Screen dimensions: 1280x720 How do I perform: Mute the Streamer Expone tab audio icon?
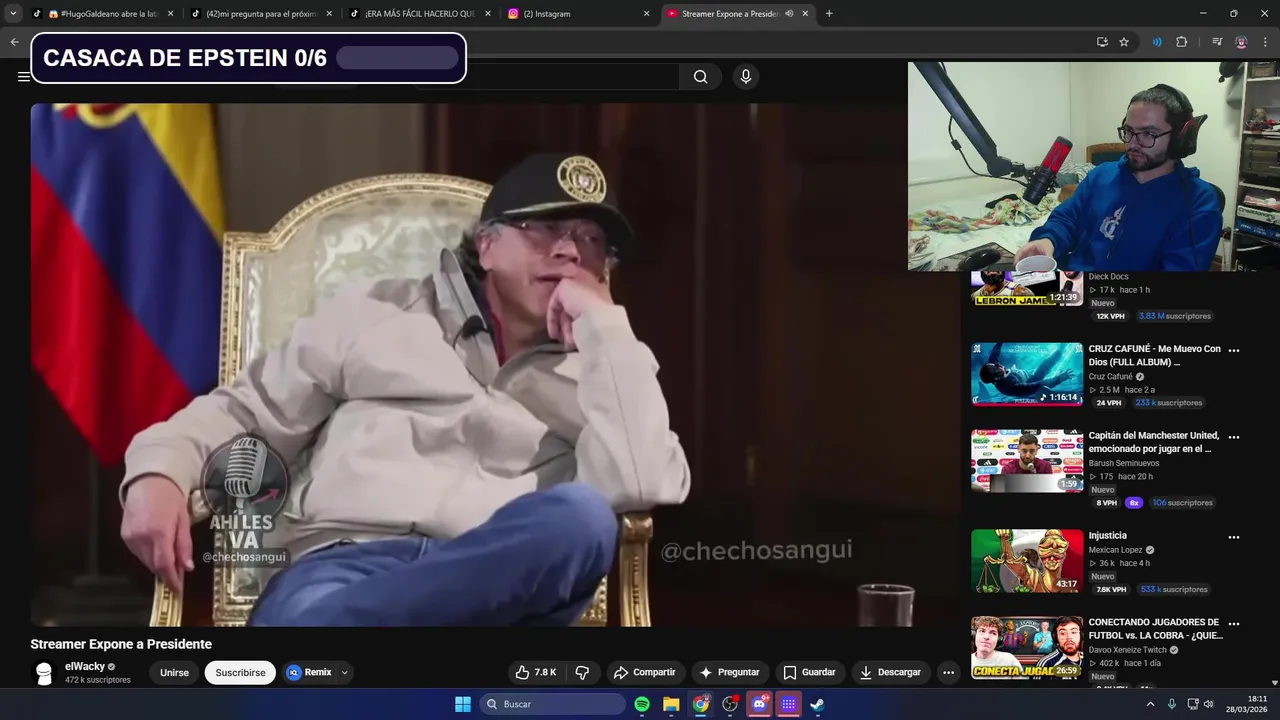click(789, 14)
